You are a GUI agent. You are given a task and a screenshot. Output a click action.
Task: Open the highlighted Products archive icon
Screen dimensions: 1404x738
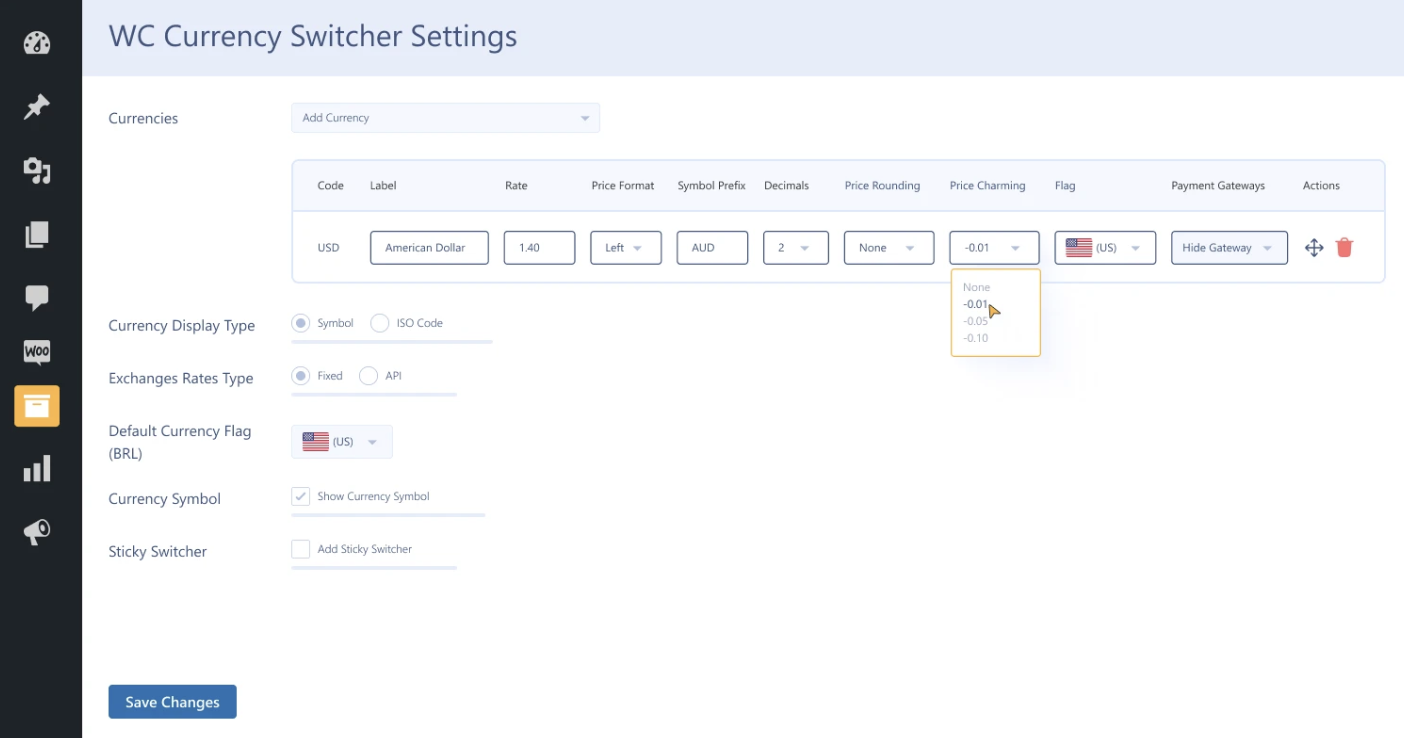[x=37, y=406]
